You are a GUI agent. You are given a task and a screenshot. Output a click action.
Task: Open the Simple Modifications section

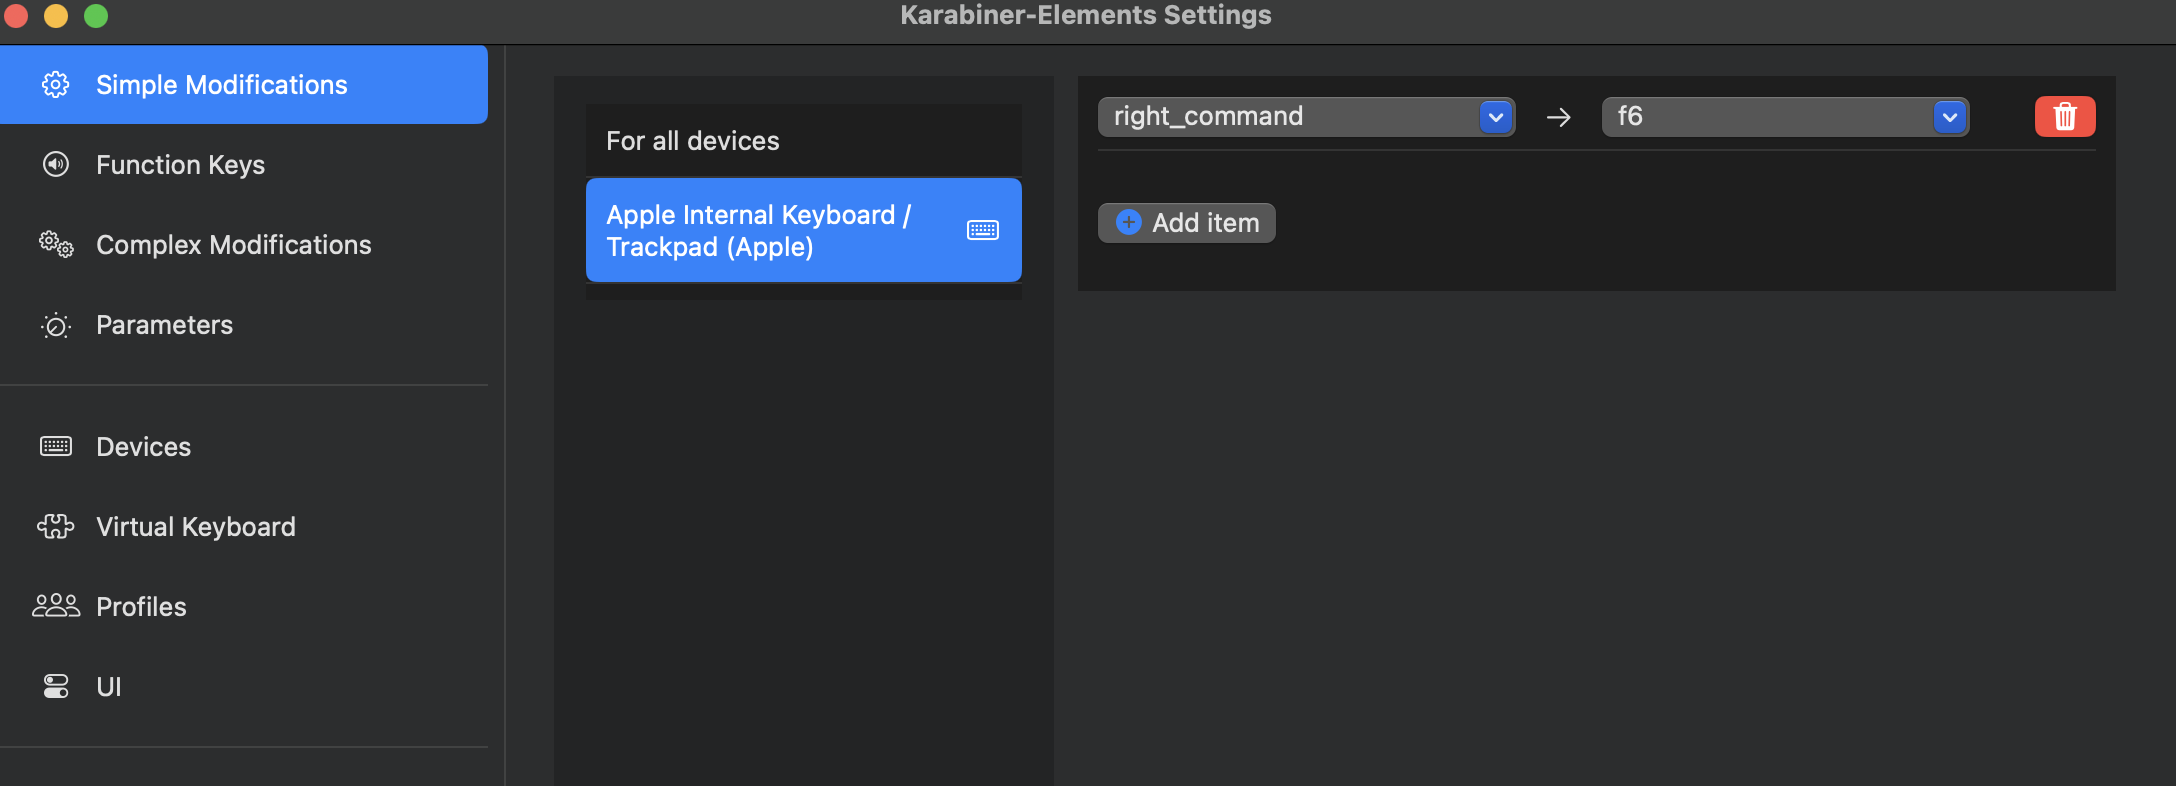[244, 85]
